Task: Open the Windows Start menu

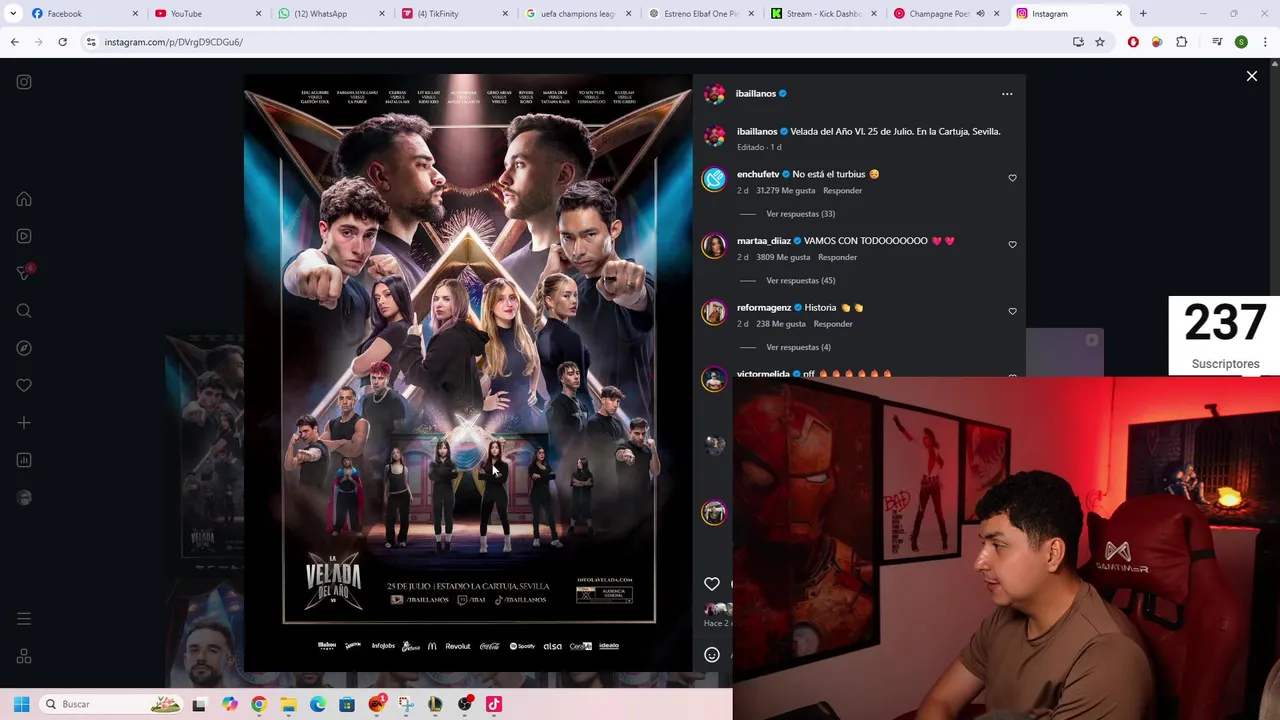Action: [x=21, y=704]
